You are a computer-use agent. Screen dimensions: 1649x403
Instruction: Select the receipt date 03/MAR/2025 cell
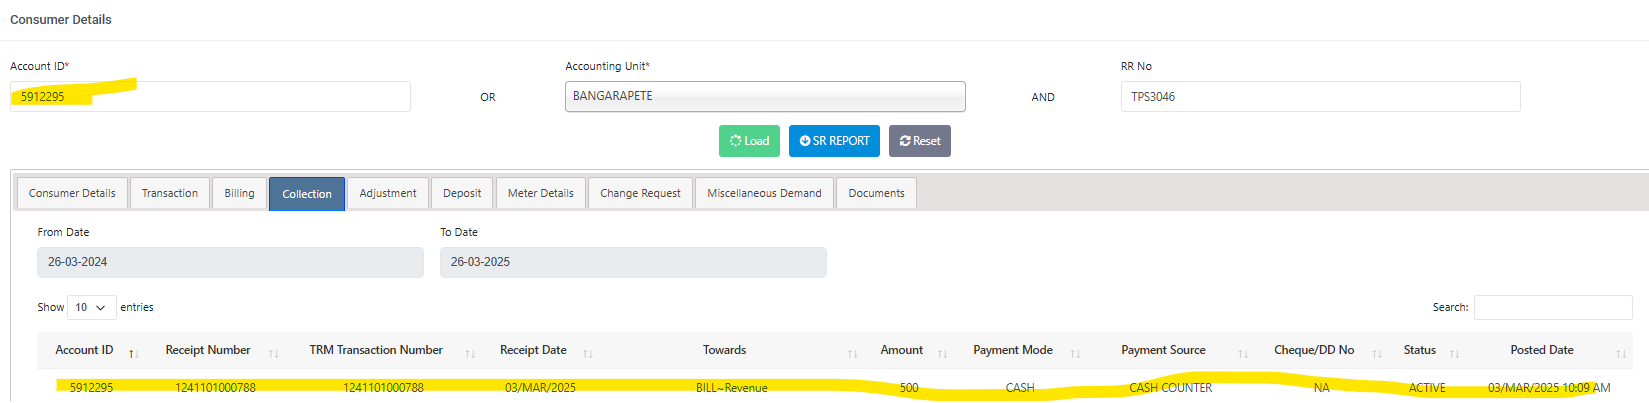[540, 388]
